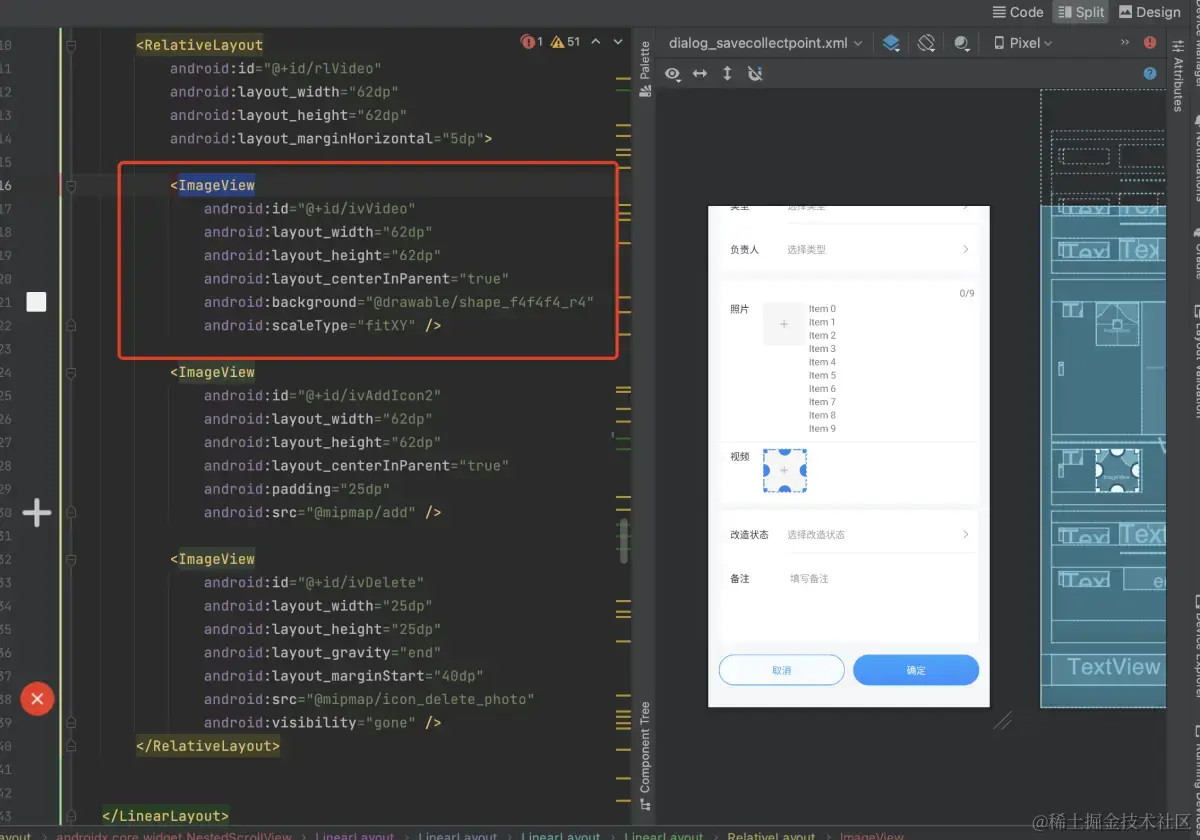Click the 备注 label in preview

tap(739, 579)
